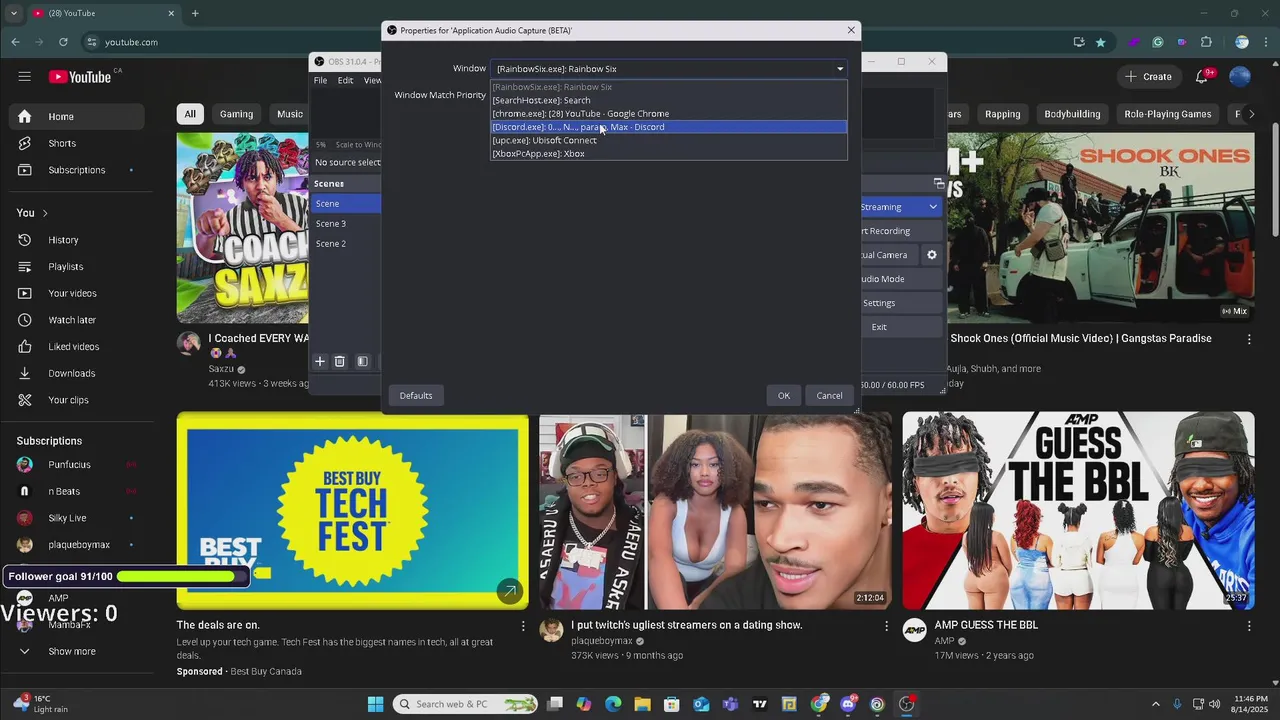1280x720 pixels.
Task: Click the OBS Exit button
Action: [x=900, y=327]
